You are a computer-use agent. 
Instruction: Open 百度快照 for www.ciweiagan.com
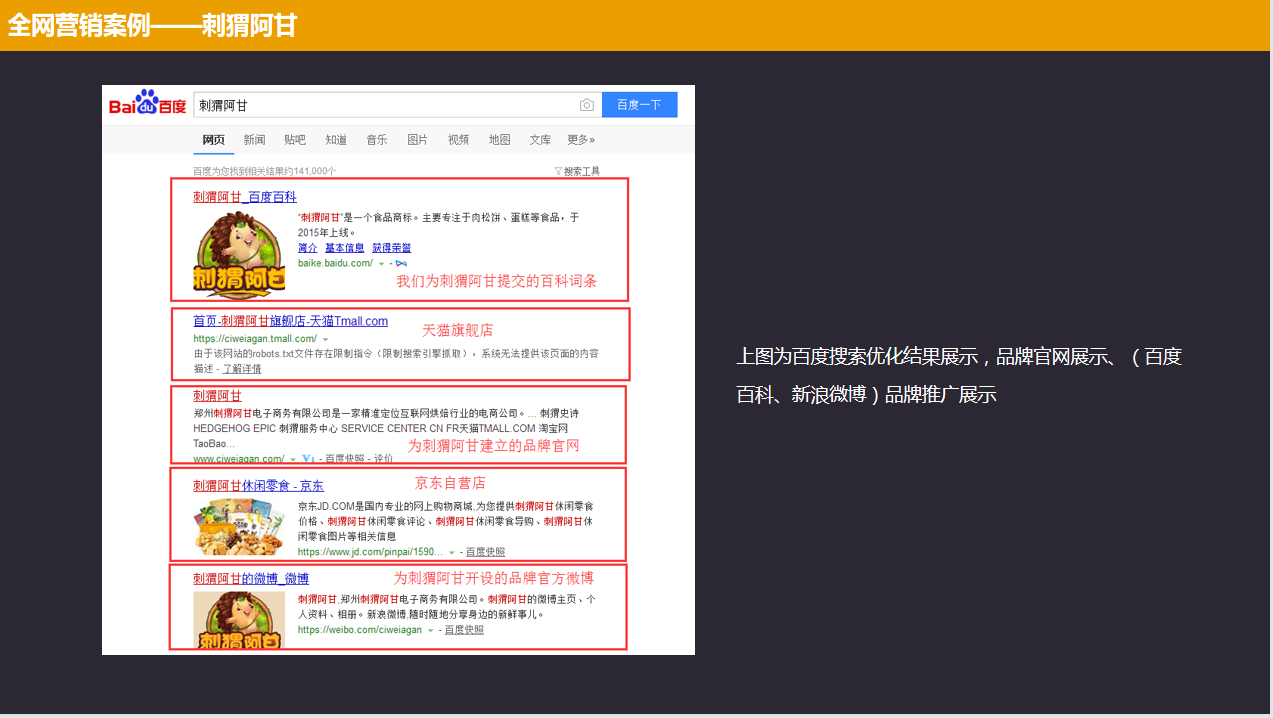(x=345, y=459)
